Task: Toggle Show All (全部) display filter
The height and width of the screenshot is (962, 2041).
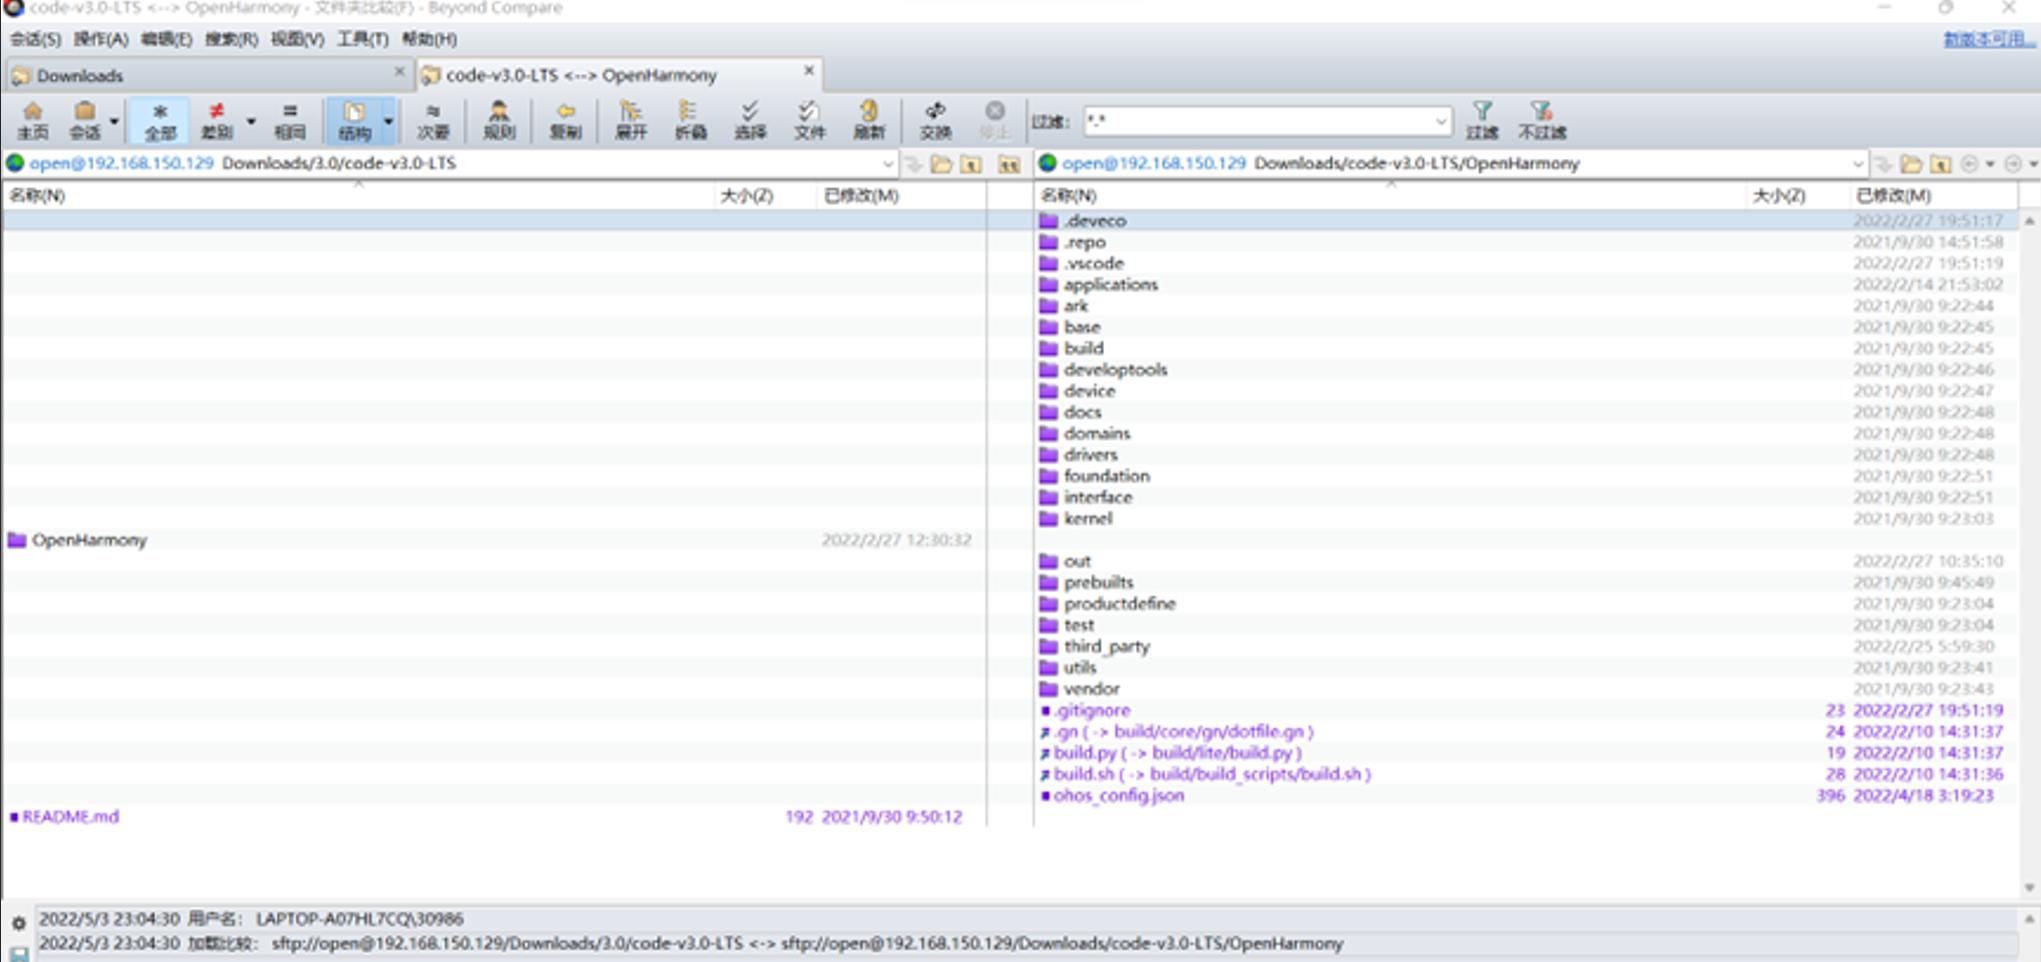Action: [160, 120]
